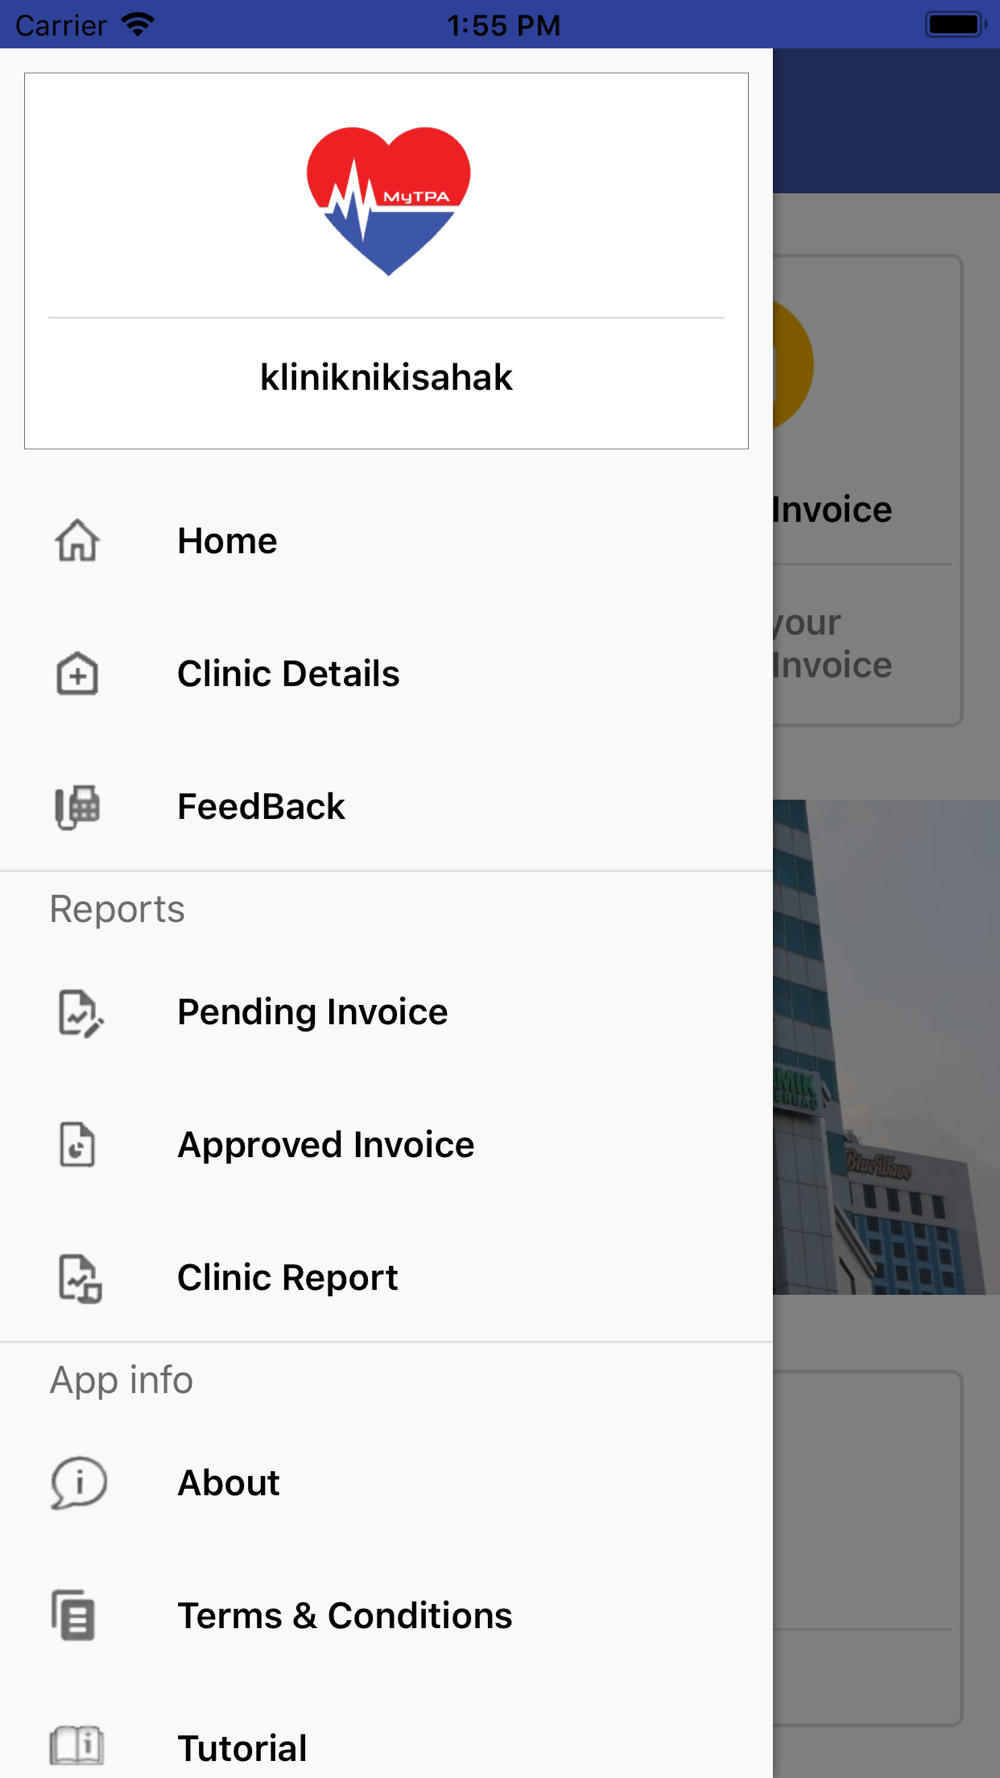Tap the klinikniksahak username label
Image resolution: width=1000 pixels, height=1778 pixels.
(x=386, y=378)
